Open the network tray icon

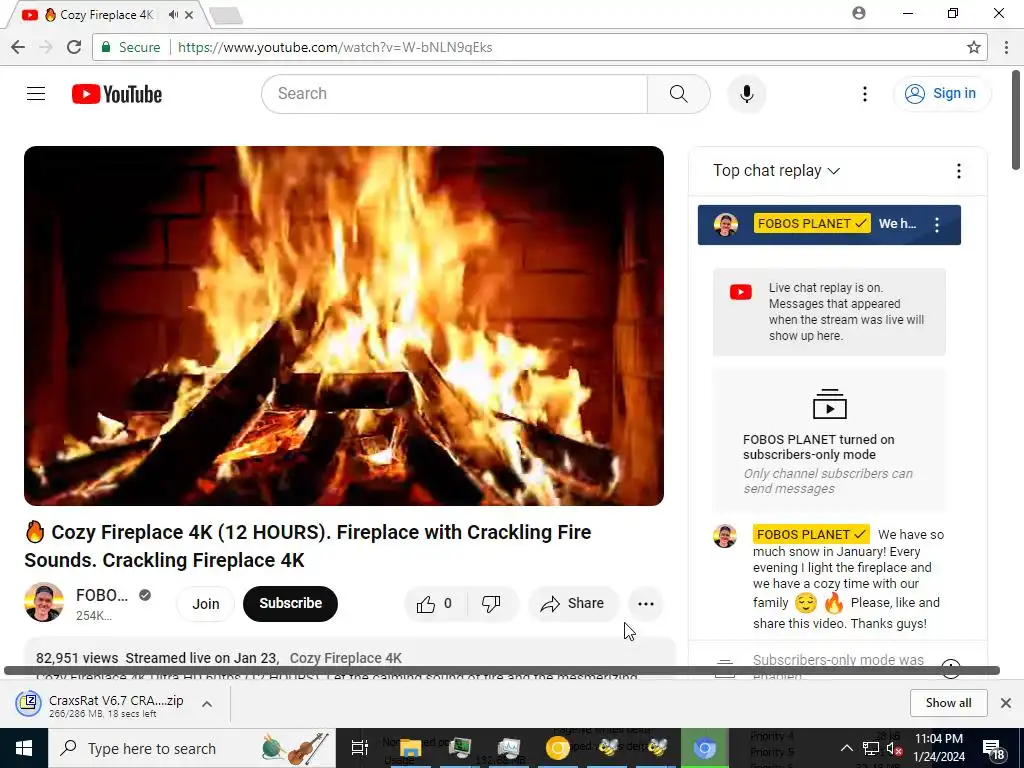(x=870, y=748)
